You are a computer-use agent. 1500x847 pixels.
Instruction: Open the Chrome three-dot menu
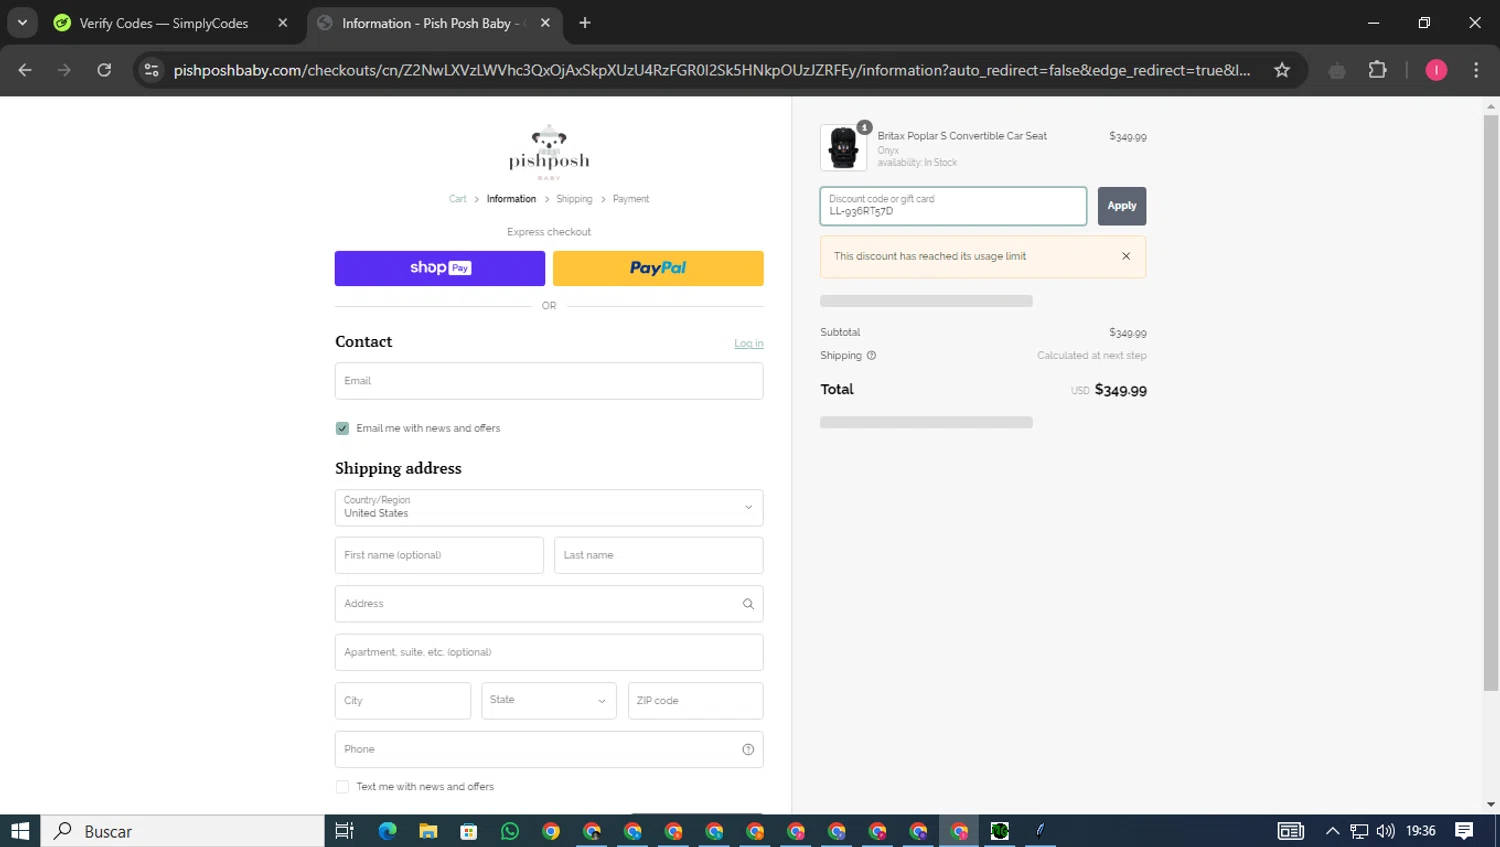click(1476, 70)
